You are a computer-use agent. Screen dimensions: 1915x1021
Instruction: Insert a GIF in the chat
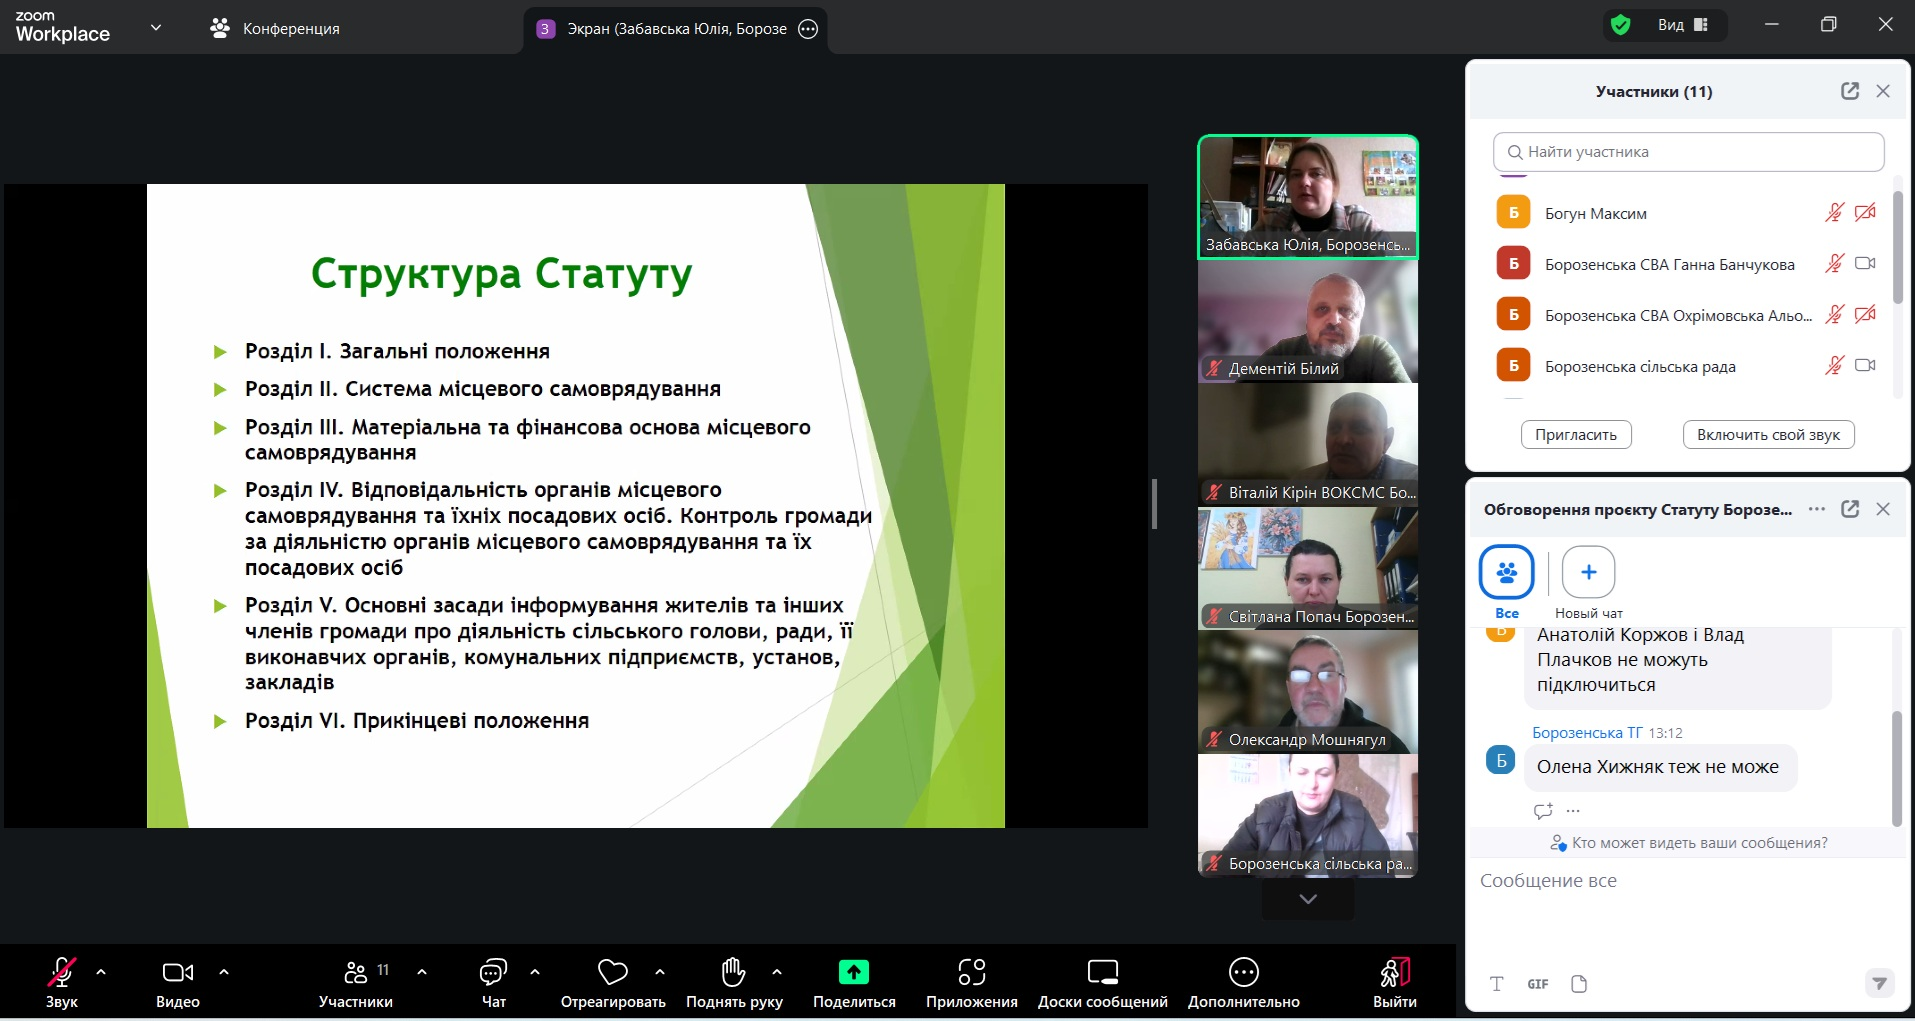1537,984
